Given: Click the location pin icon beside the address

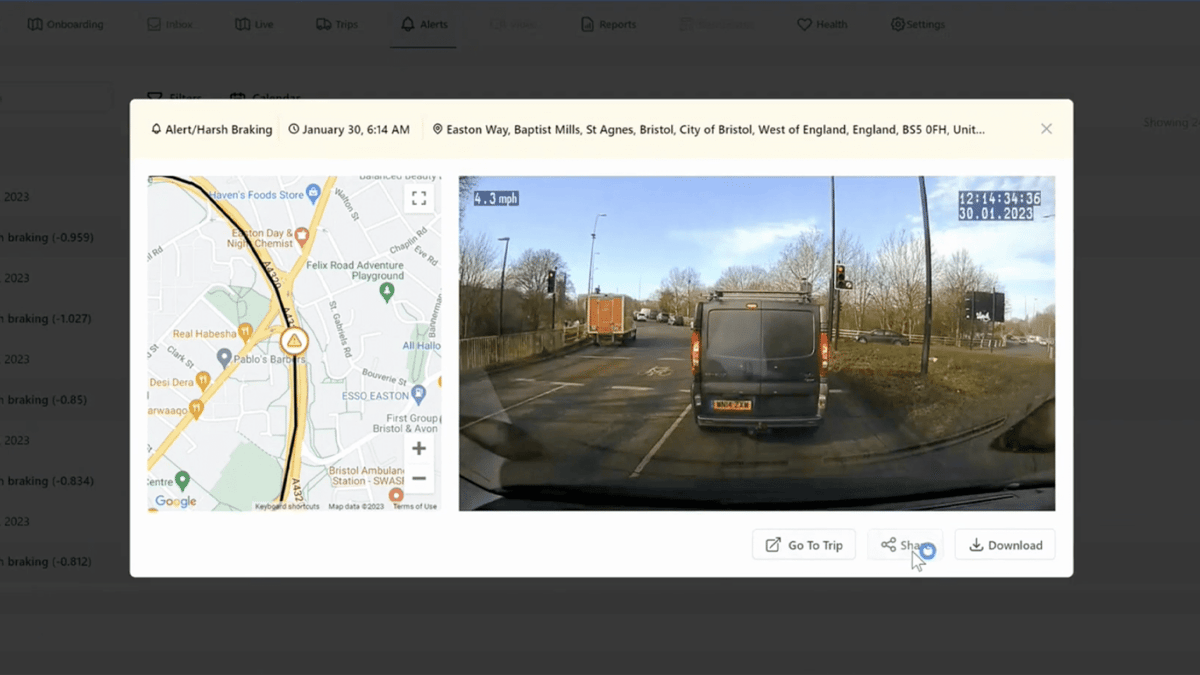Looking at the screenshot, I should coord(437,128).
